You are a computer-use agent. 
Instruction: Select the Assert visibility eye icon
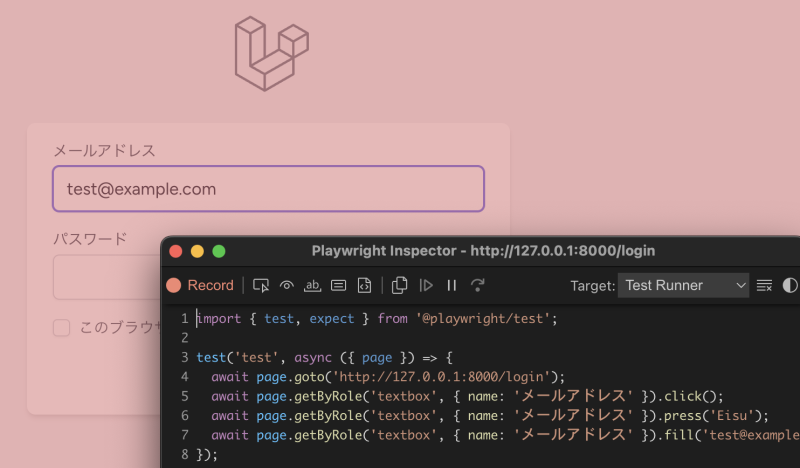point(287,285)
